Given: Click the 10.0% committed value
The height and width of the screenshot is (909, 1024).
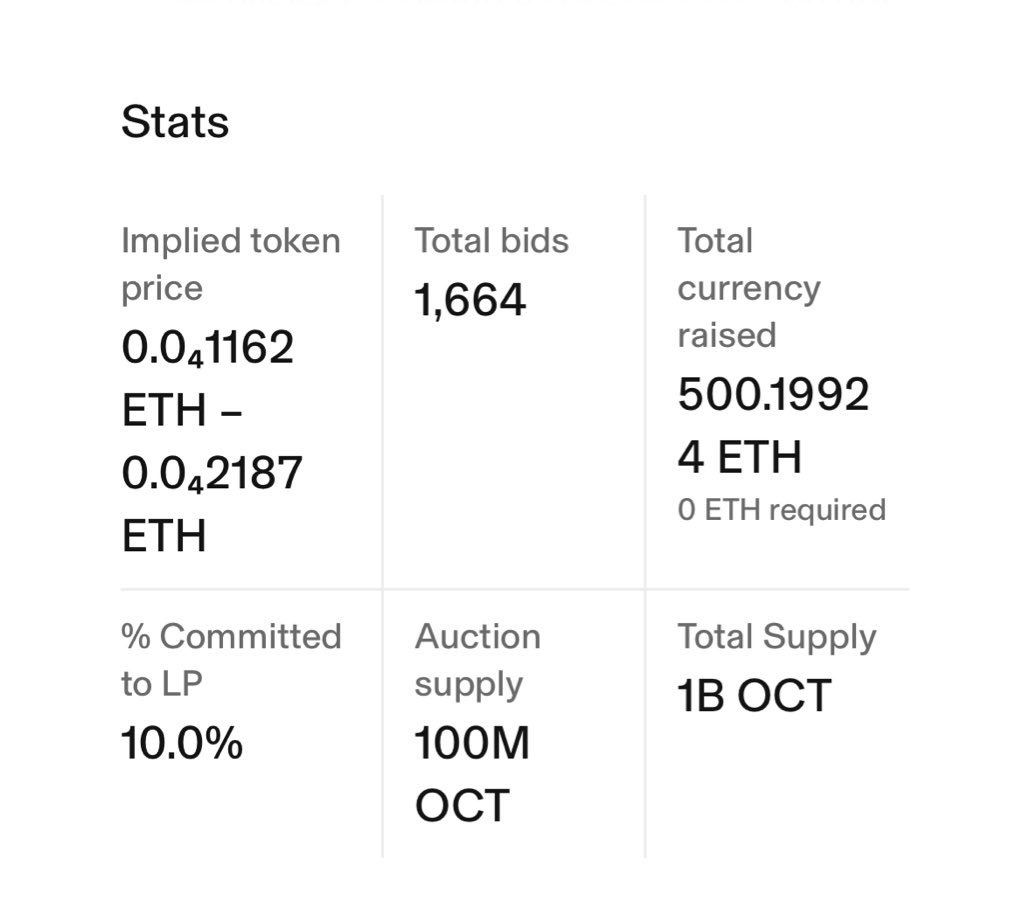Looking at the screenshot, I should [182, 744].
